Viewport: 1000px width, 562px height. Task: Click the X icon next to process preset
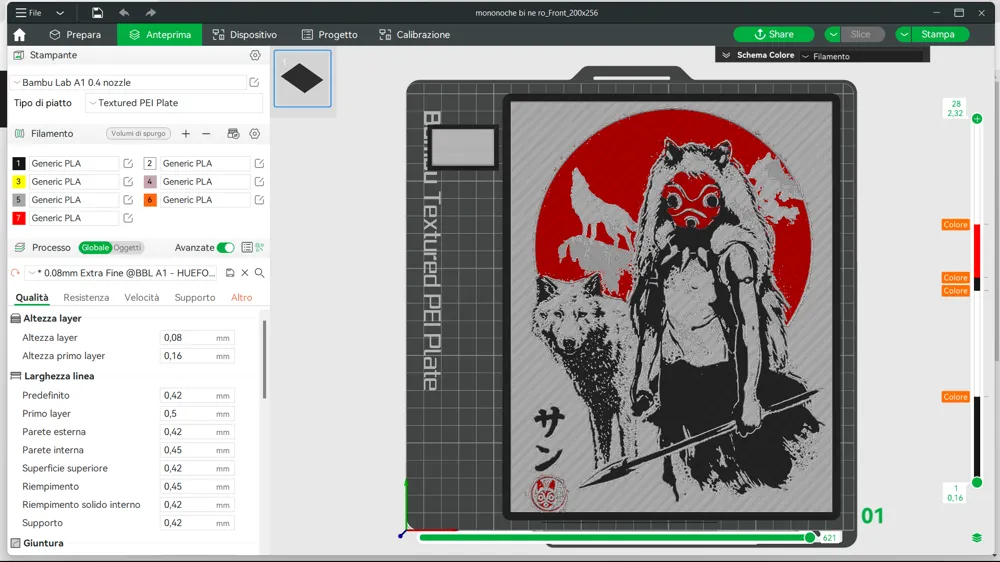click(x=245, y=273)
